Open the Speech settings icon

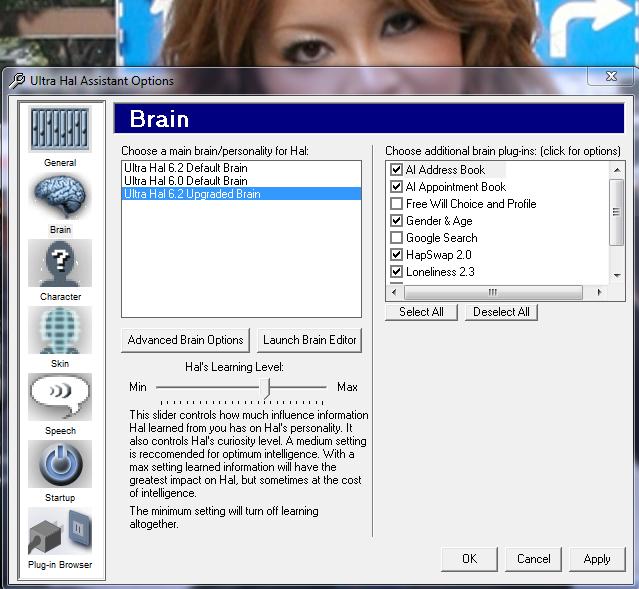click(x=60, y=397)
